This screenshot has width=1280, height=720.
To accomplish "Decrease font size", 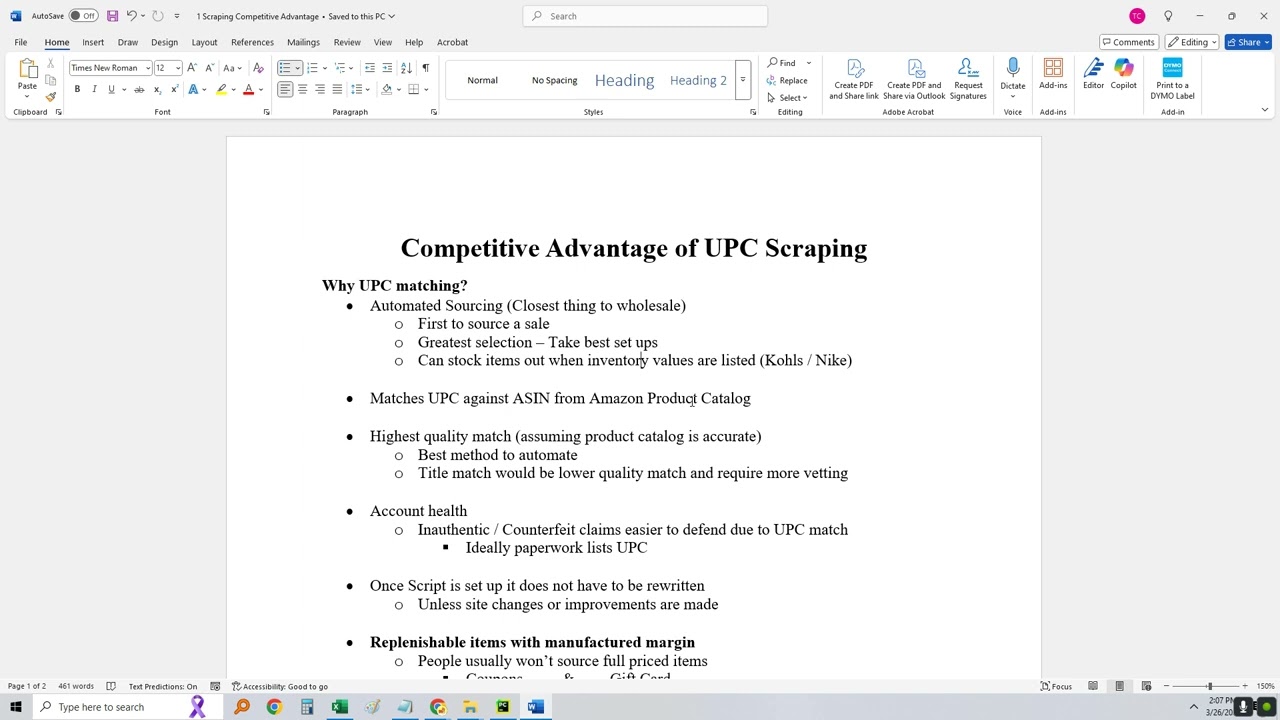I will pos(208,68).
